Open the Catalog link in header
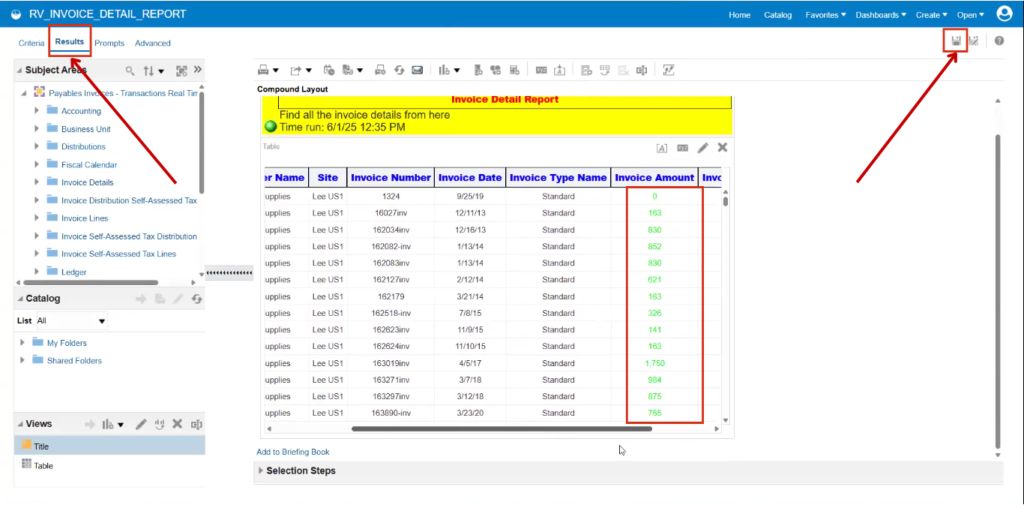The image size is (1024, 505). point(778,14)
